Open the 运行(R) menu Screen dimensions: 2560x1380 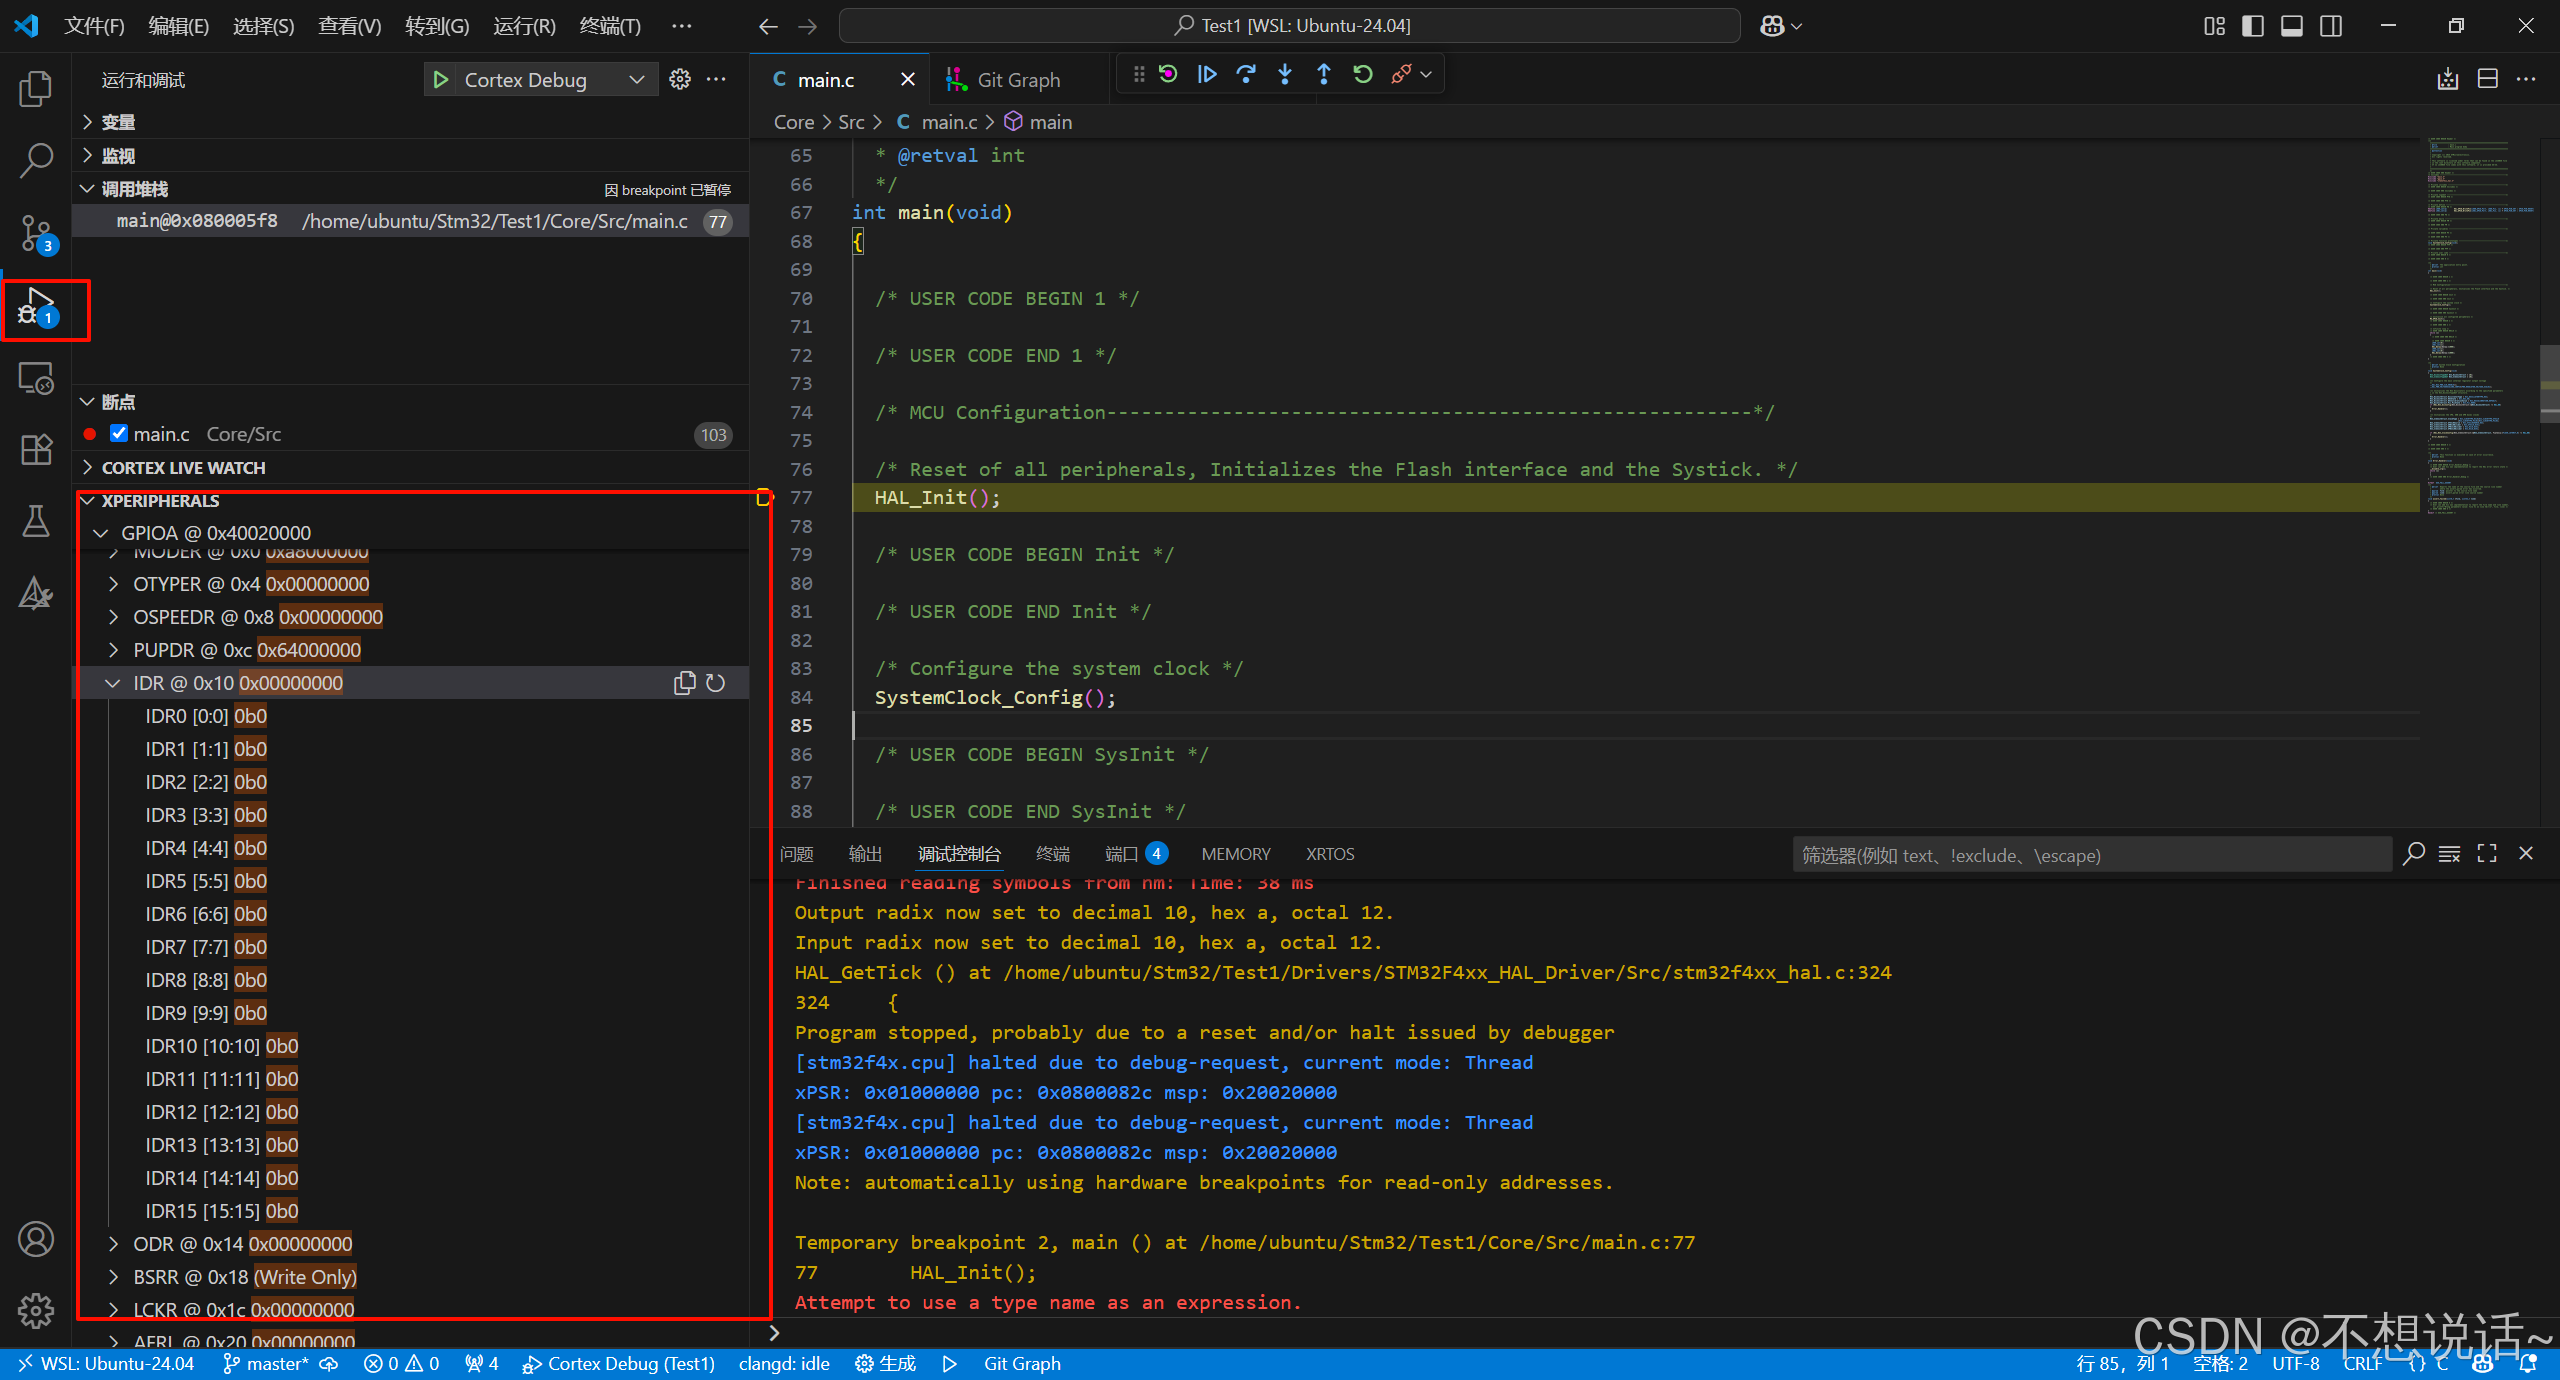coord(523,25)
